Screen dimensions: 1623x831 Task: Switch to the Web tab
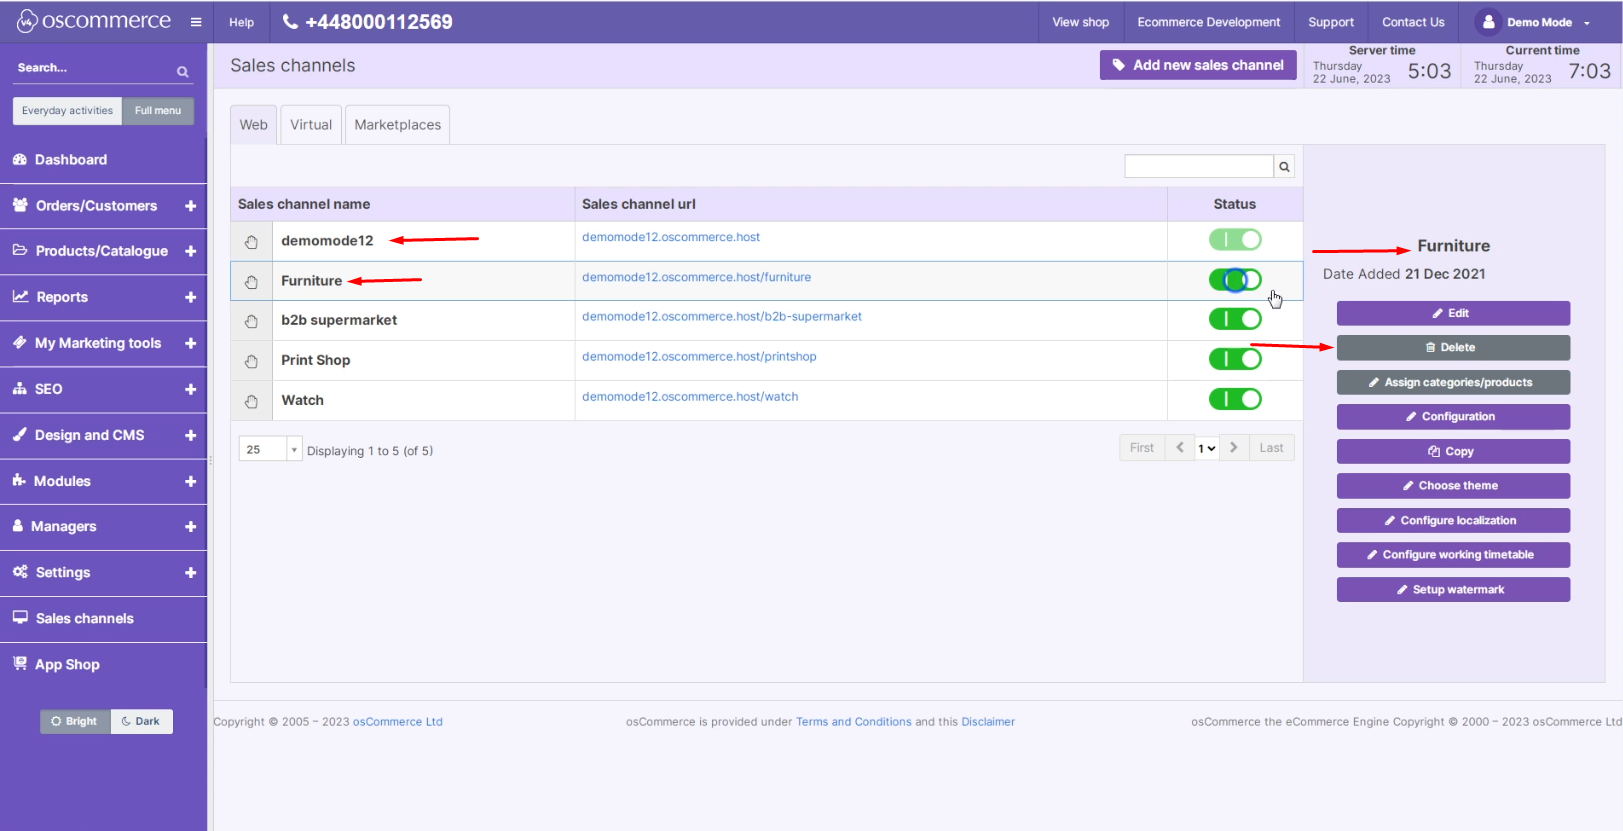click(x=253, y=125)
